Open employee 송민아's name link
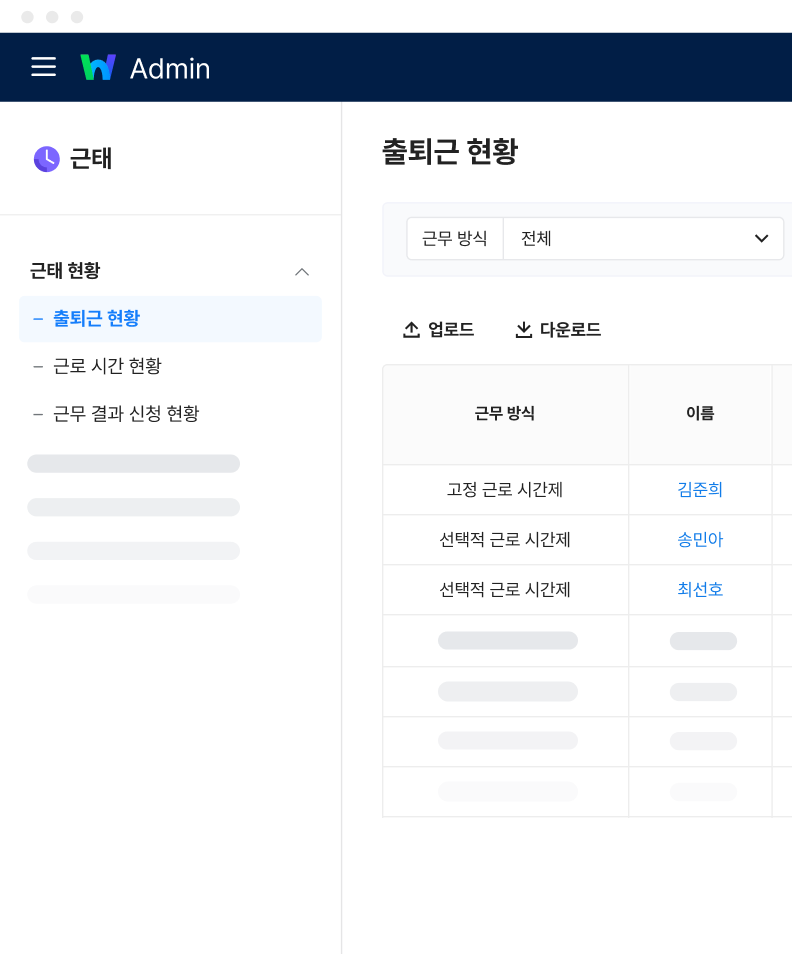Viewport: 792px width, 954px height. pyautogui.click(x=700, y=540)
